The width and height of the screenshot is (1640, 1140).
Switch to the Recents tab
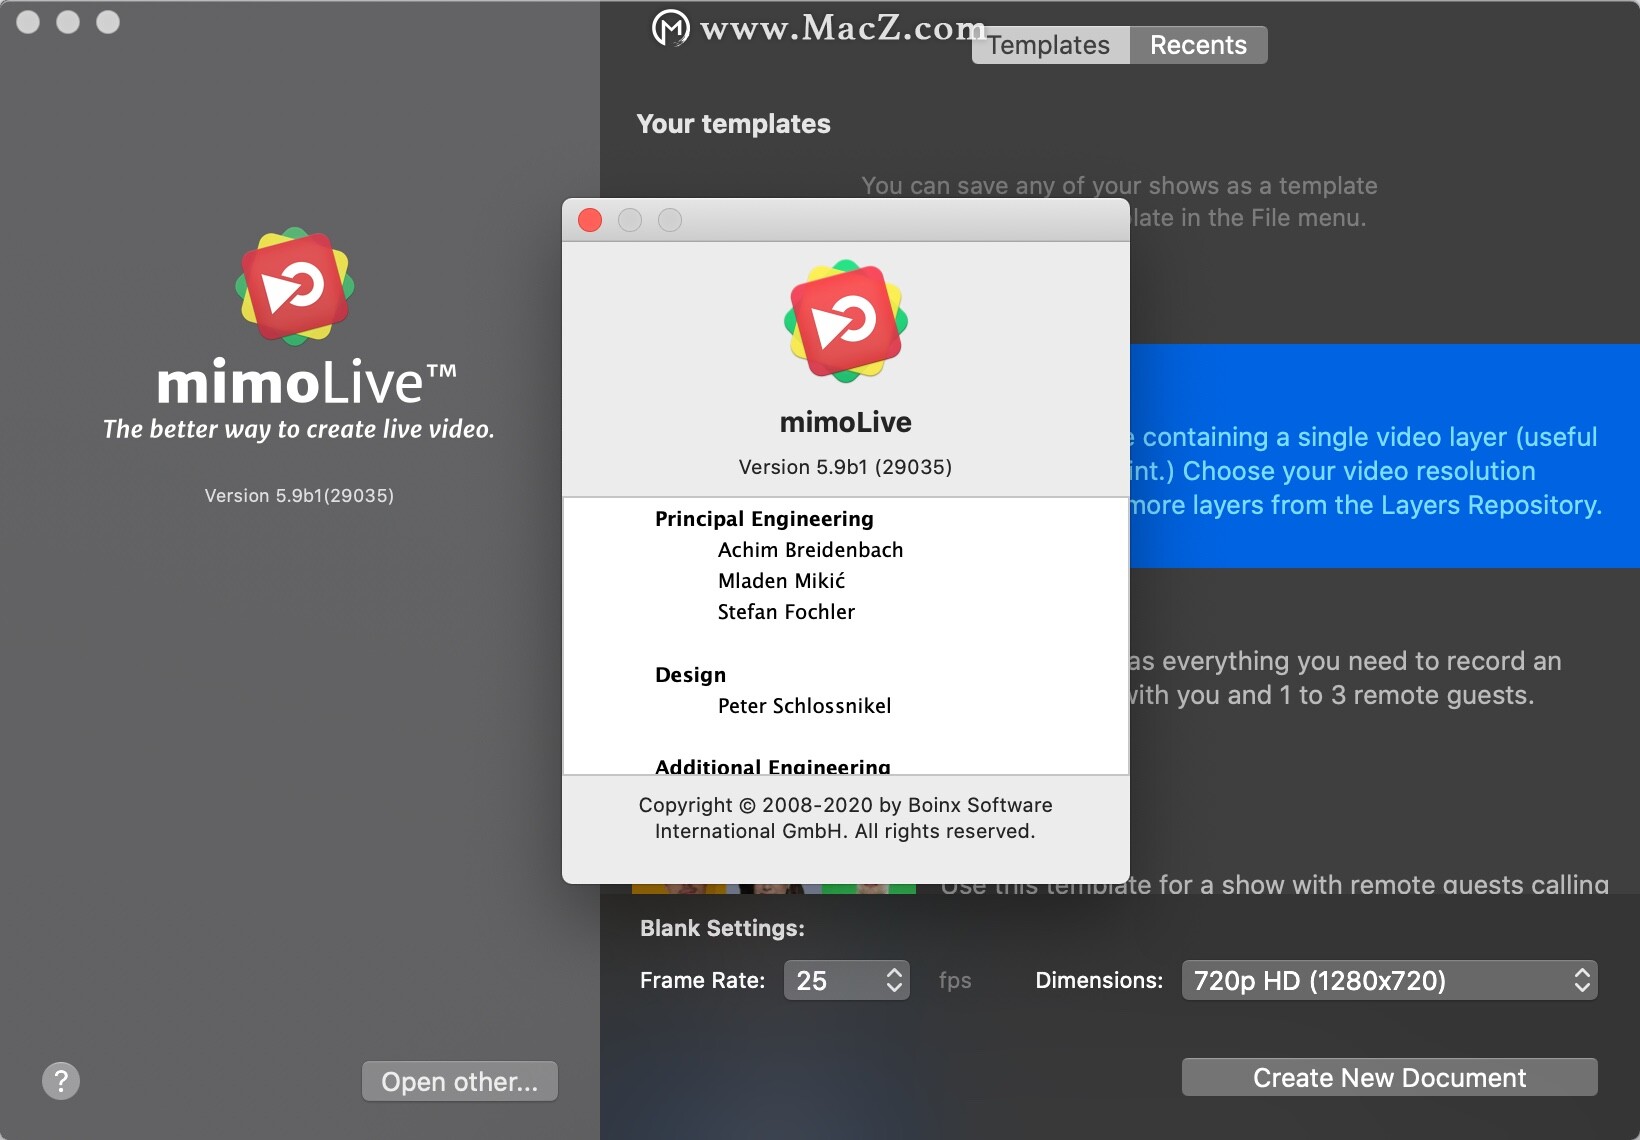tap(1198, 45)
